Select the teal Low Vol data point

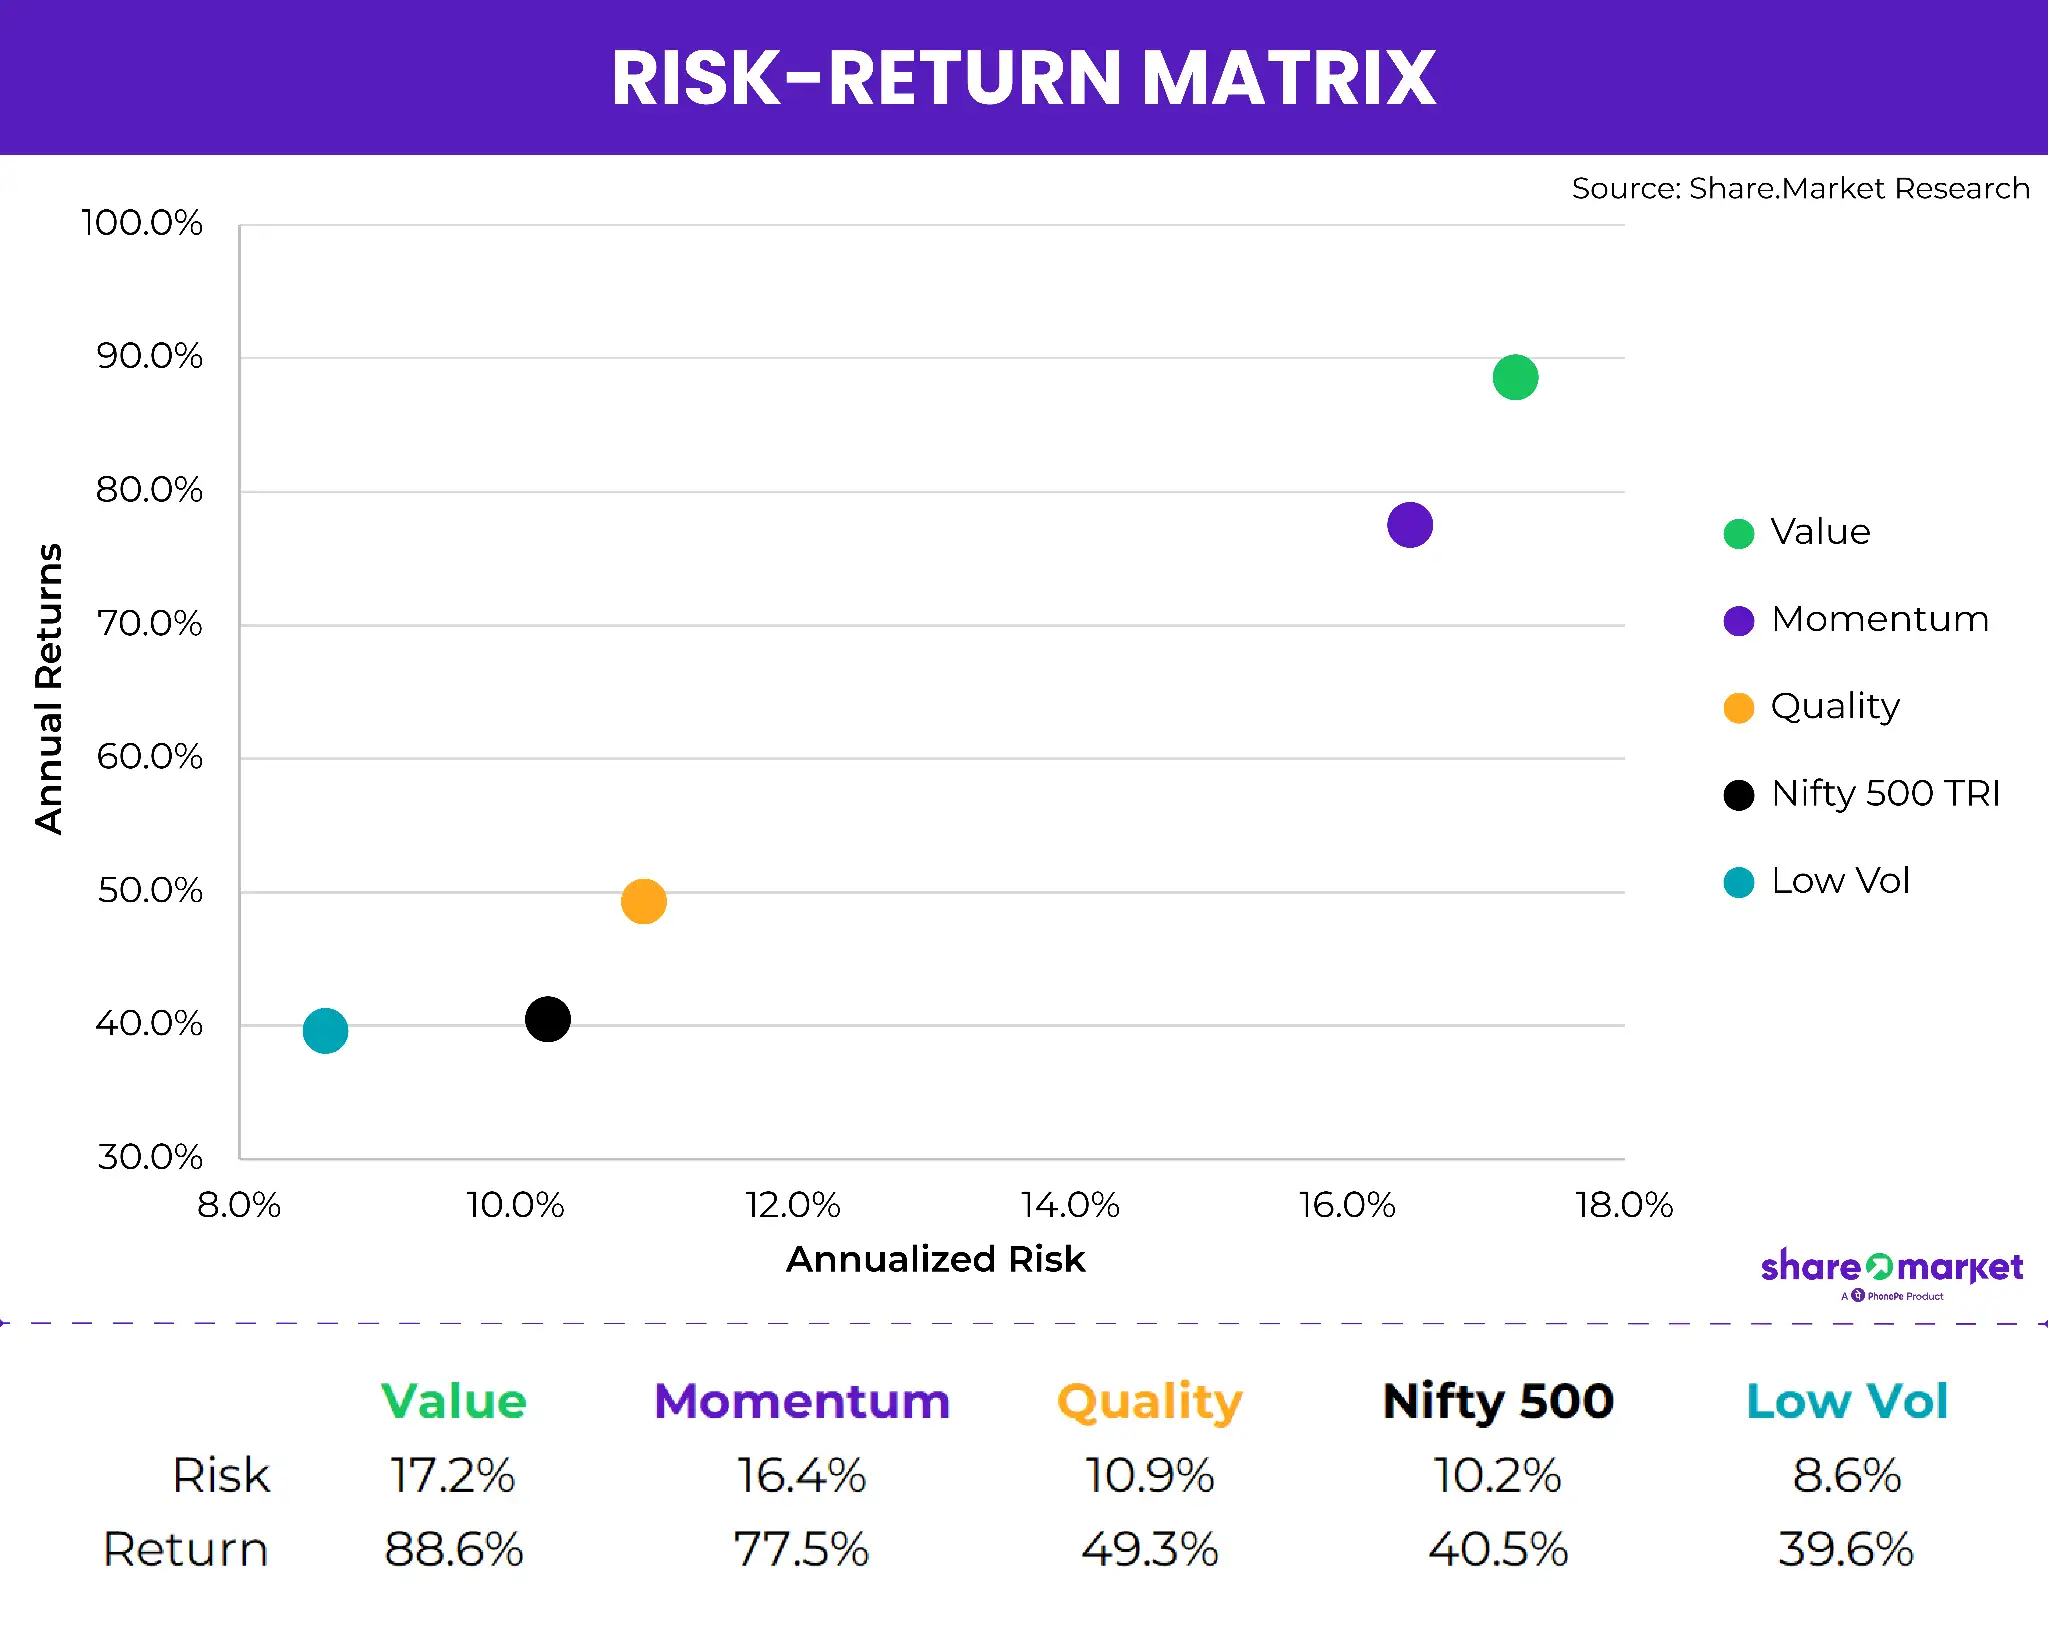[x=325, y=1030]
